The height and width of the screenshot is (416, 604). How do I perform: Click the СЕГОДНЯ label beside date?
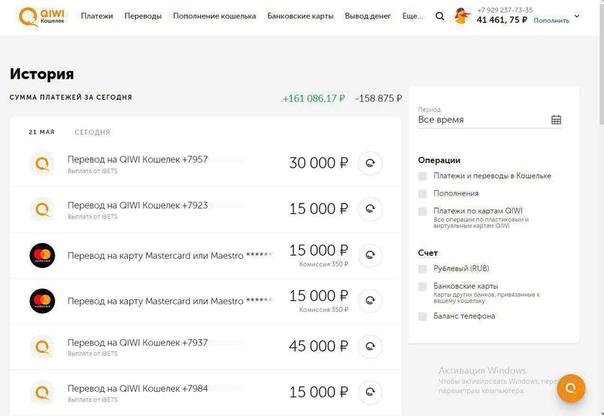click(92, 133)
